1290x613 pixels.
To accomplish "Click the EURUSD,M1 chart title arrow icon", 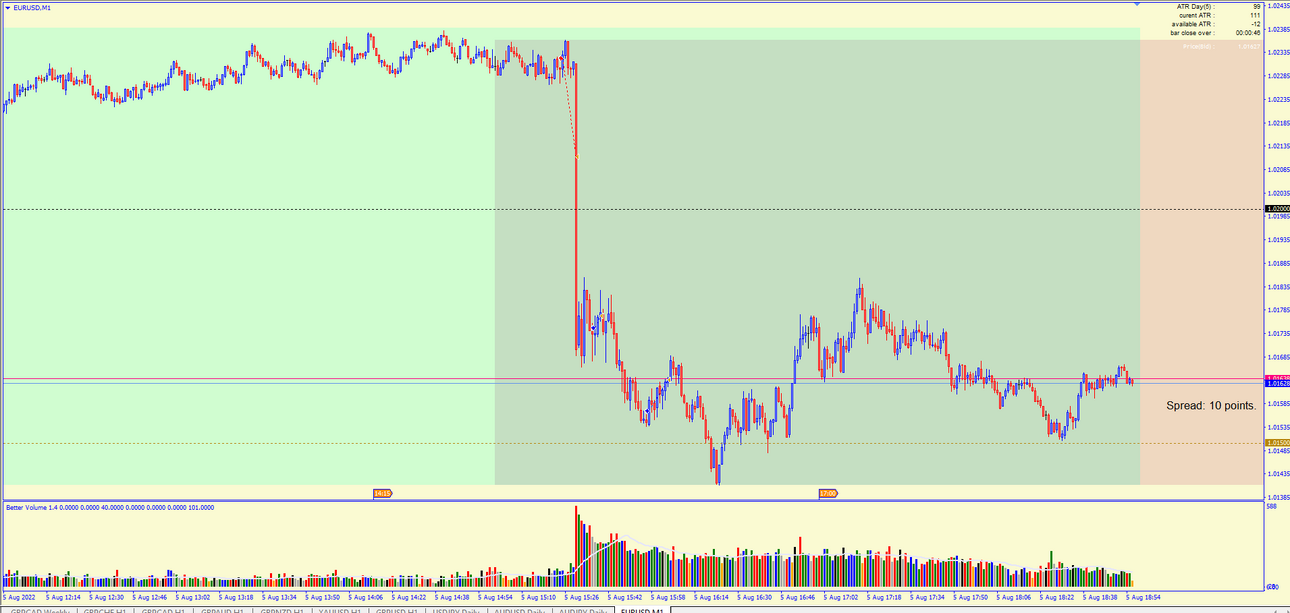I will point(7,7).
